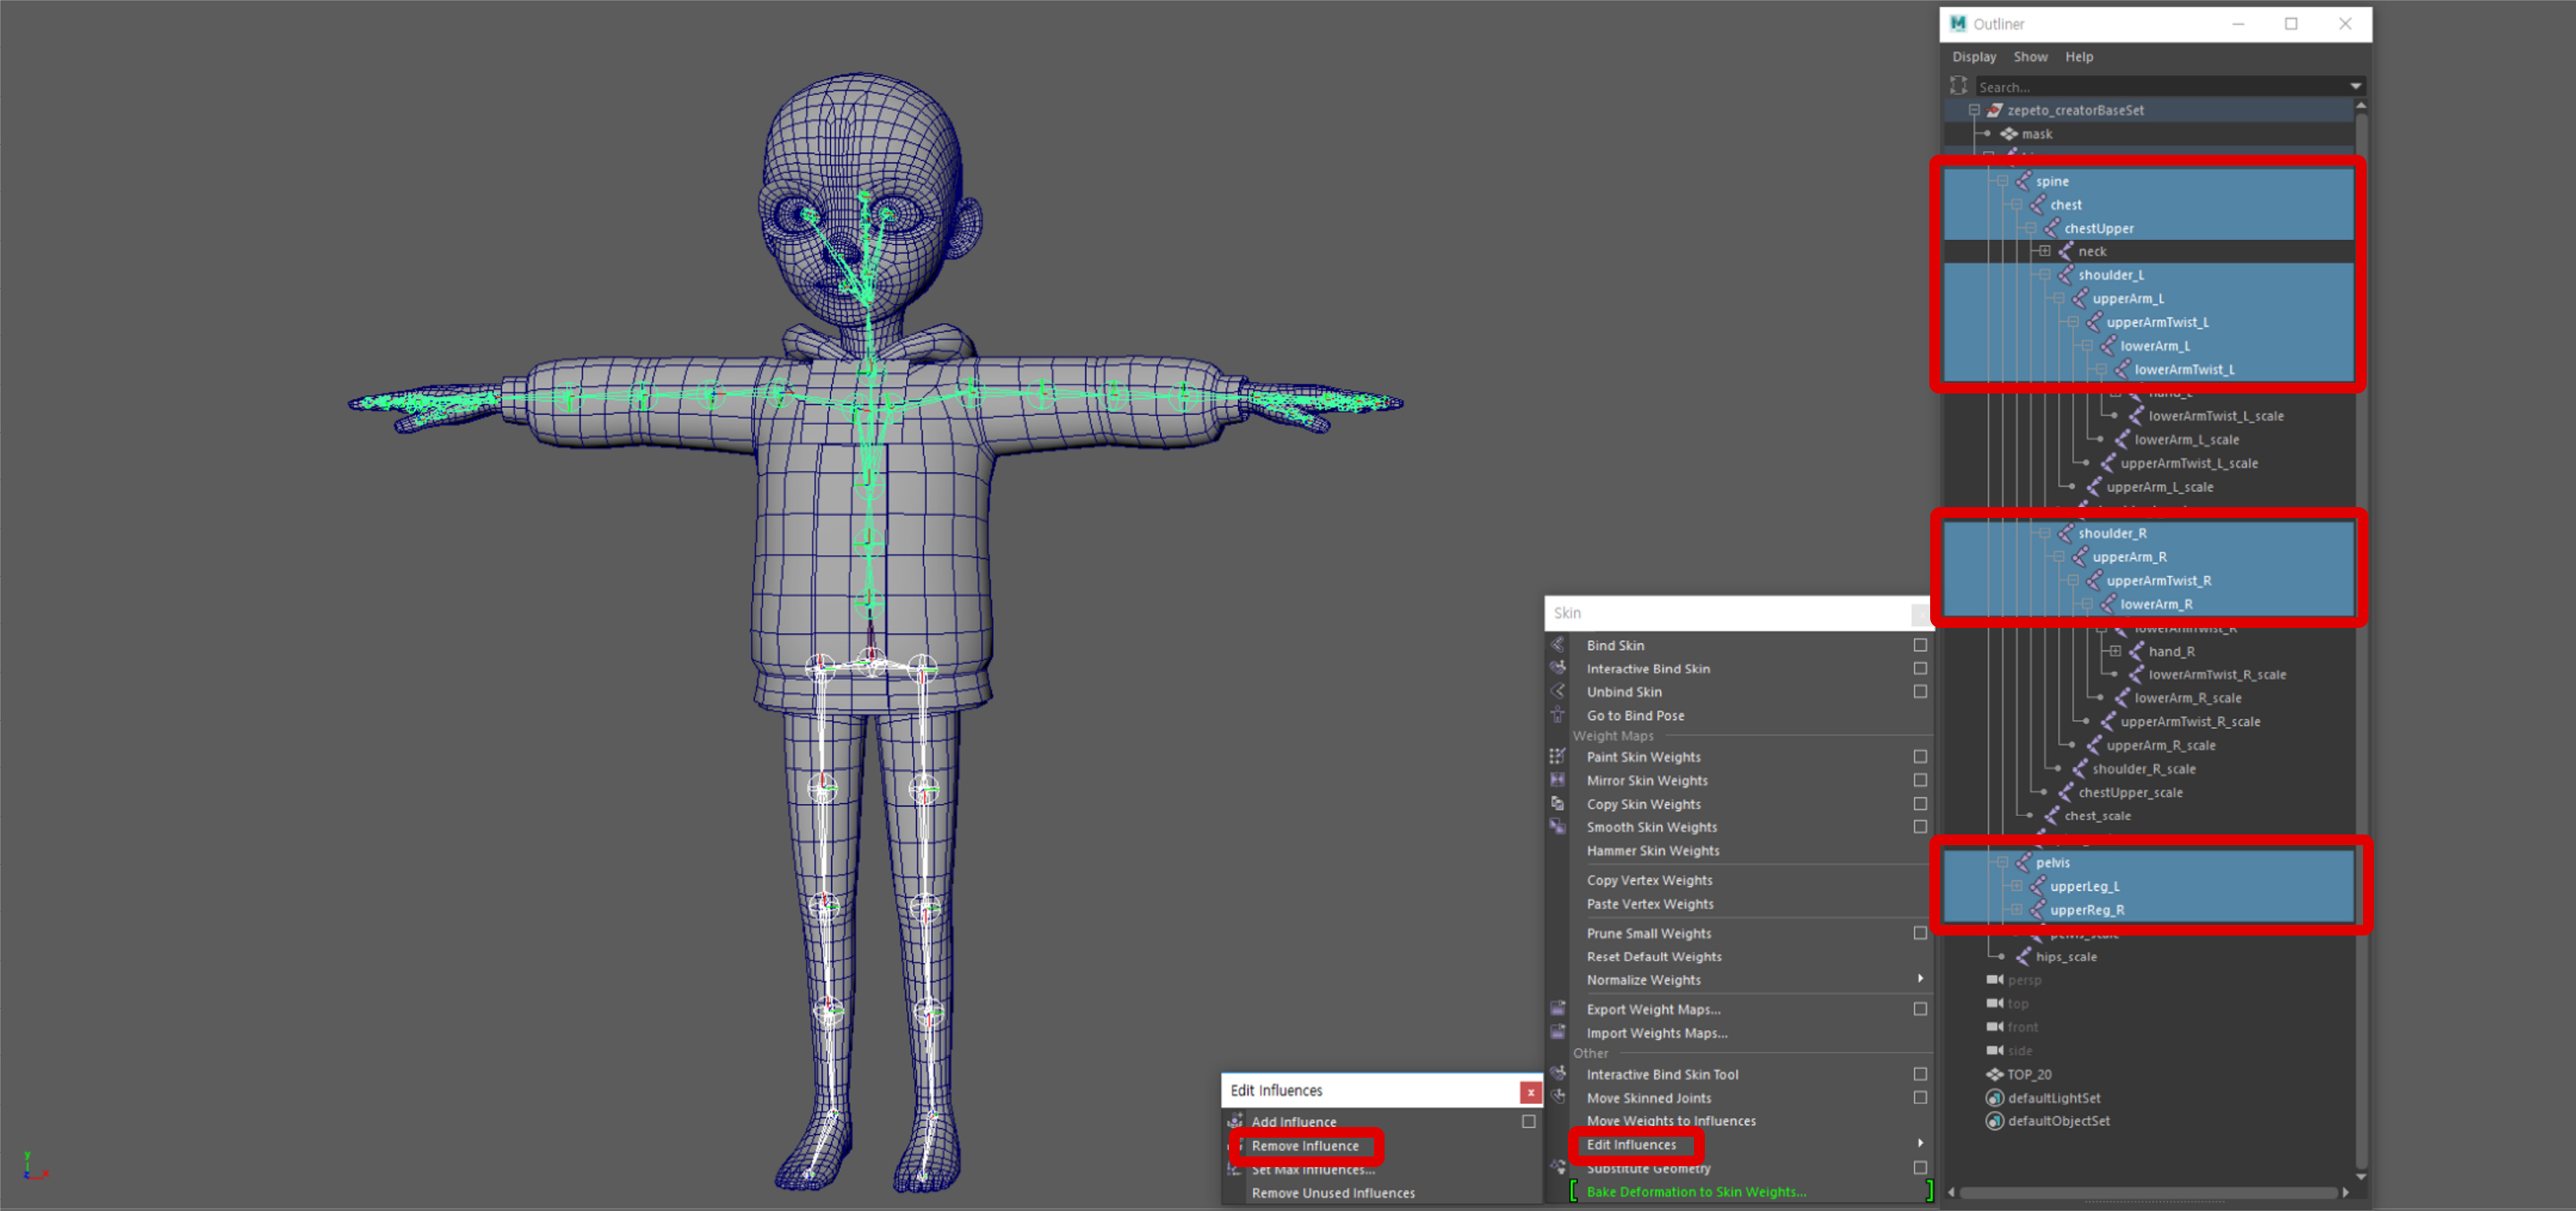Open Smooth Skin Weights option box
This screenshot has width=2576, height=1211.
1920,827
